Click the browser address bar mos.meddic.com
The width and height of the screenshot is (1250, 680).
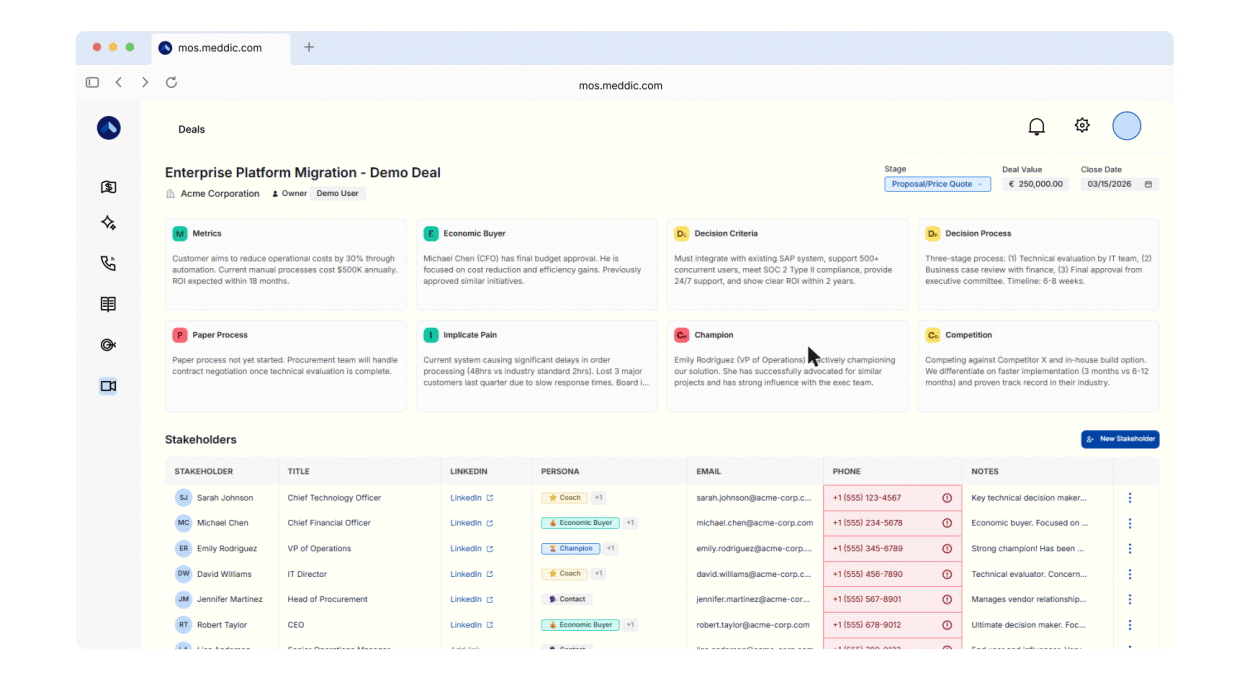point(620,85)
